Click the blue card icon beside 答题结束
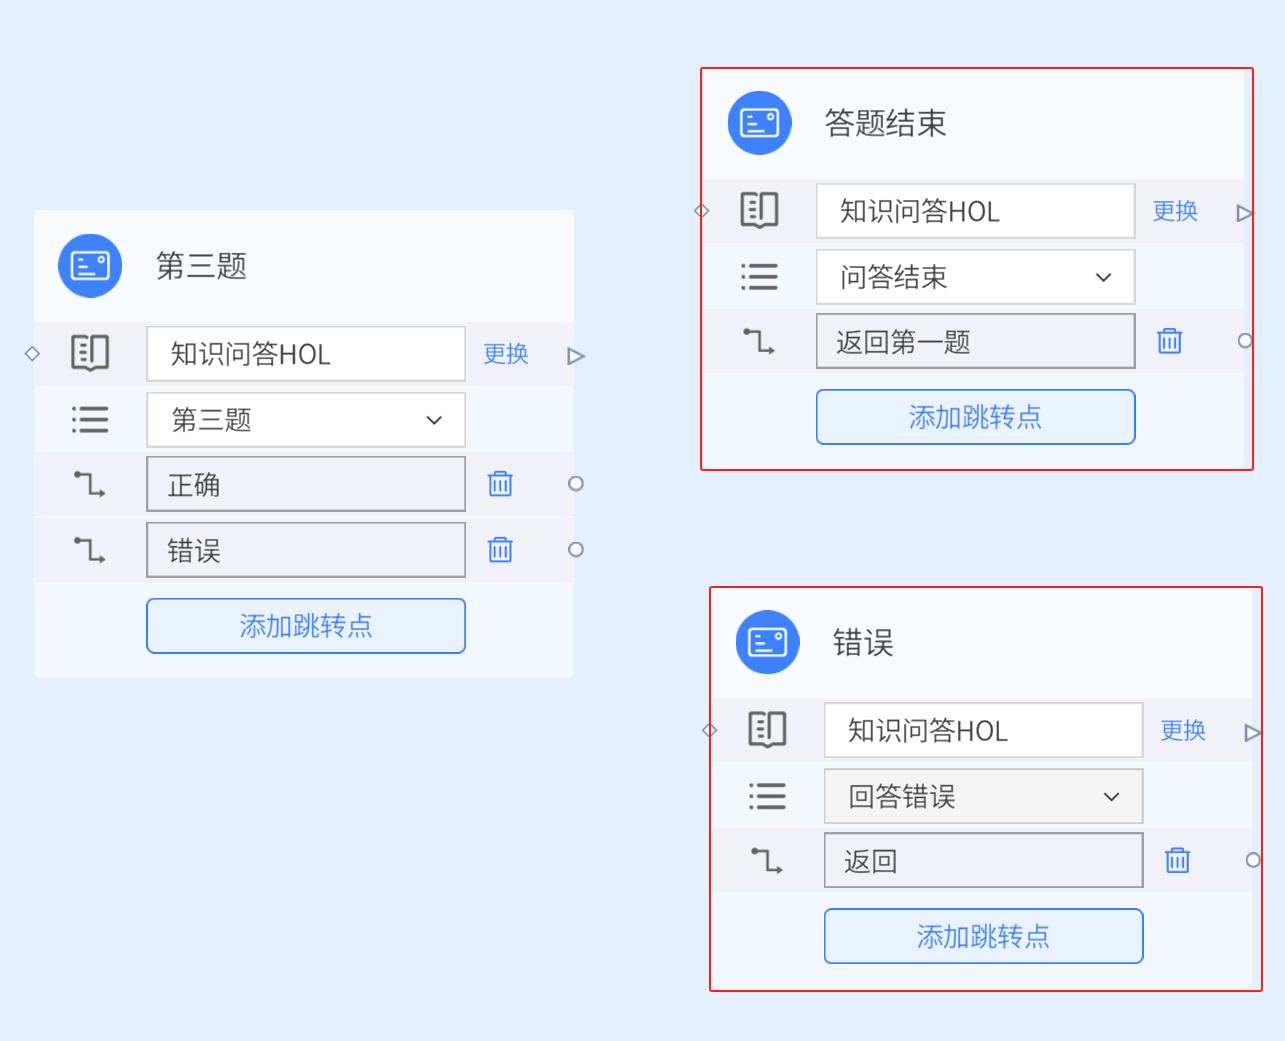Screen dimensions: 1285x1041 [760, 123]
